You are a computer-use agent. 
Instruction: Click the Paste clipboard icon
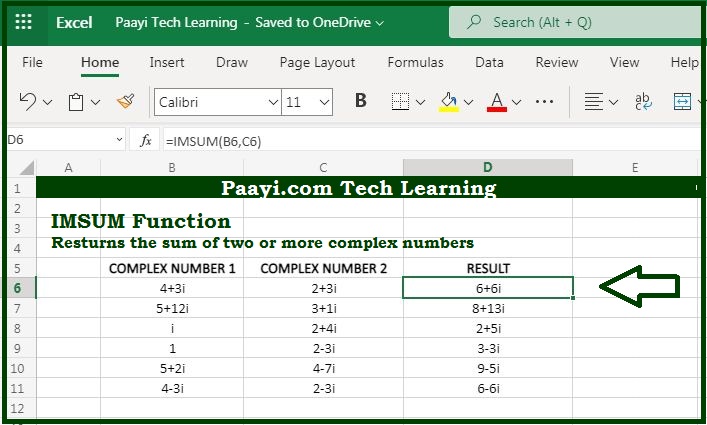tap(76, 102)
